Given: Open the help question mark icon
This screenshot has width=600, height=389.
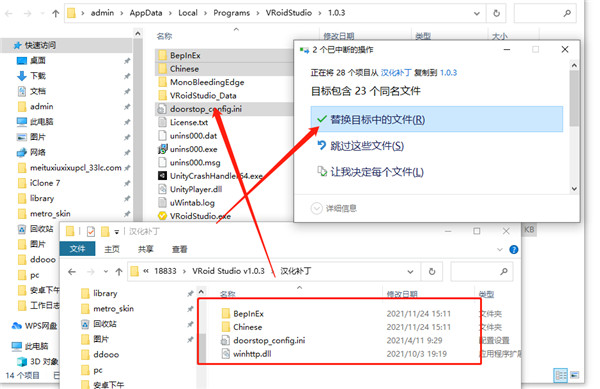Looking at the screenshot, I should tap(514, 250).
